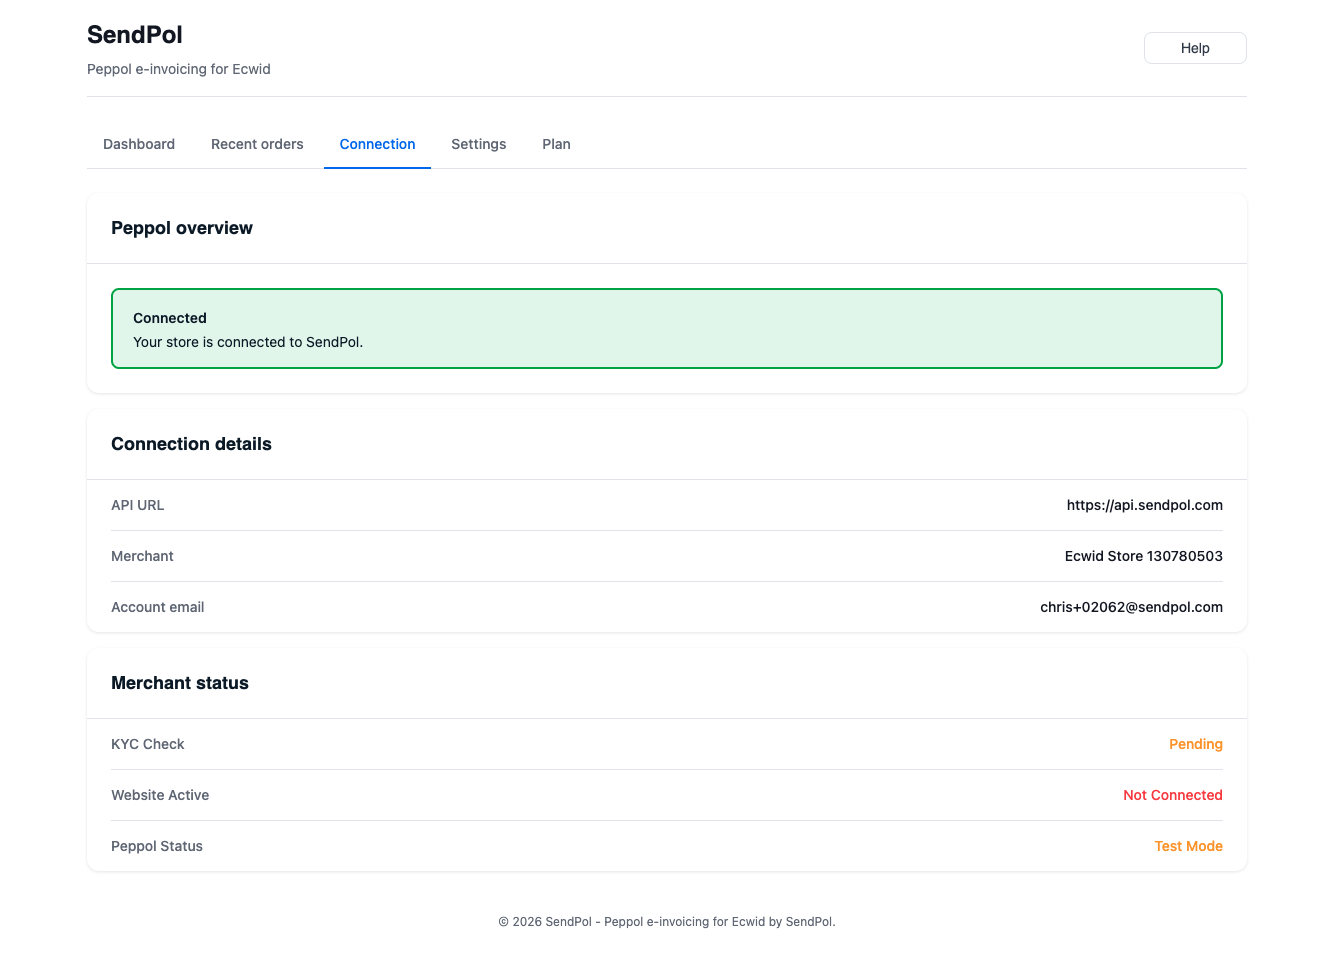Go to the Settings tab
Screen dimensions: 1330x961
click(x=479, y=144)
